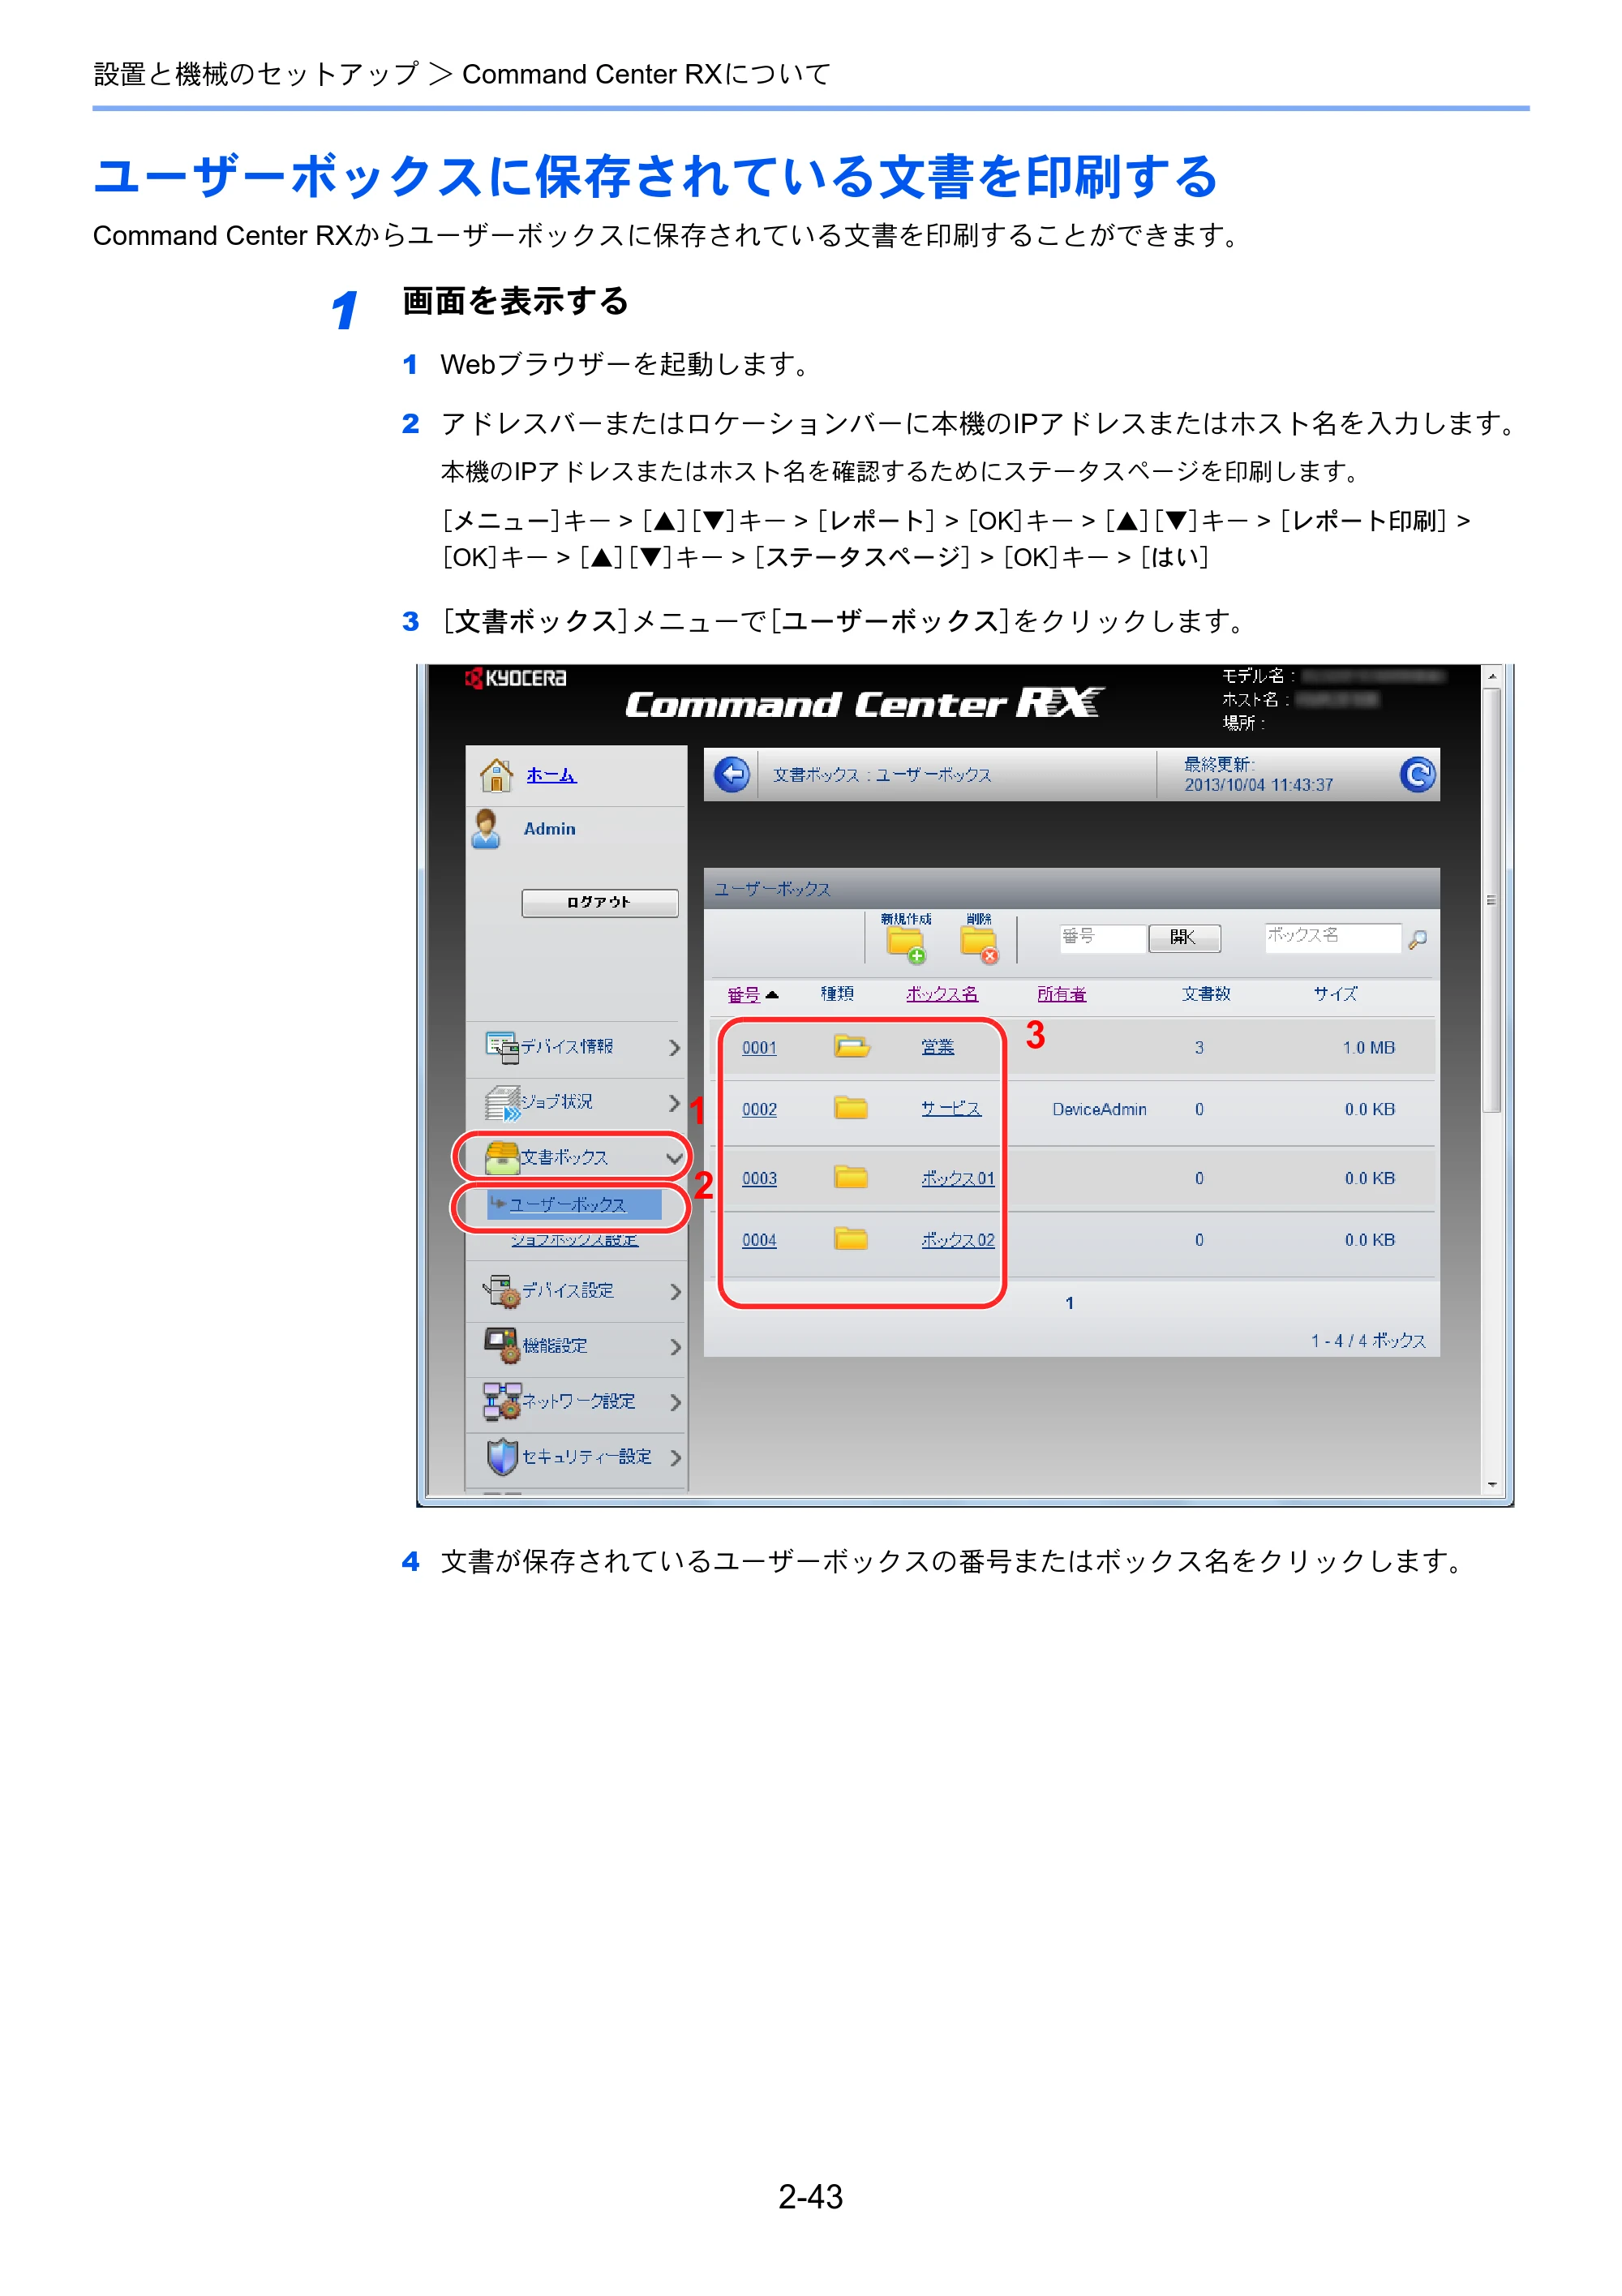Viewport: 1622px width, 2296px height.
Task: Click the open folder icon for box 0001
Action: coord(851,1047)
